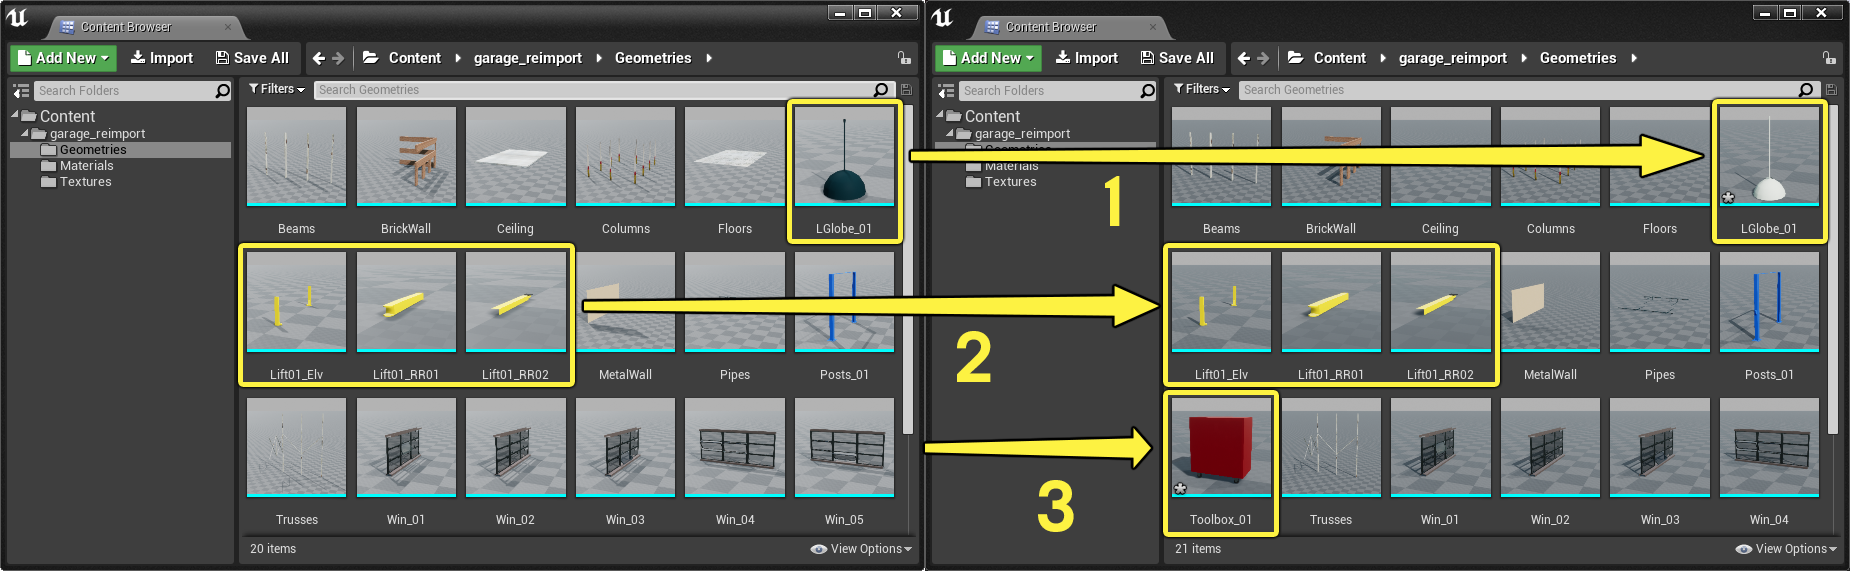Viewport: 1850px width, 571px height.
Task: Collapse the garage_reimport folder in left tree
Action: coord(25,133)
